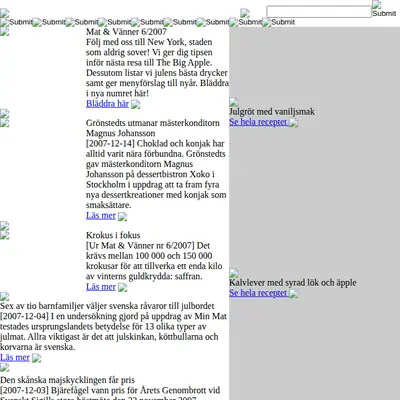Click the search text field at the top
The height and width of the screenshot is (400, 400).
click(319, 12)
